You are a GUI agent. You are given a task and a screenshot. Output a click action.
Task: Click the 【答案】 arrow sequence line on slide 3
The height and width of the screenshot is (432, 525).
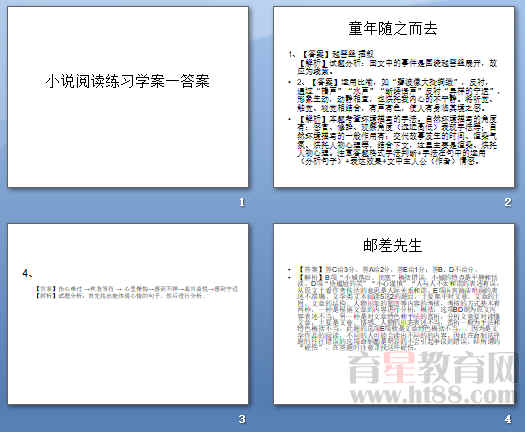(x=137, y=289)
